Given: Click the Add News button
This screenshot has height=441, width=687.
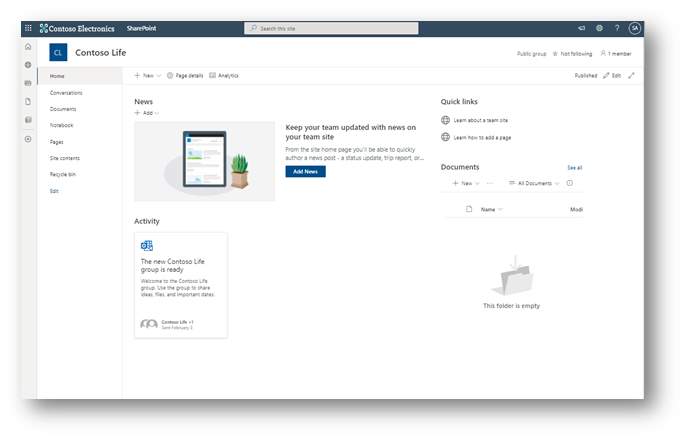Looking at the screenshot, I should pyautogui.click(x=305, y=172).
